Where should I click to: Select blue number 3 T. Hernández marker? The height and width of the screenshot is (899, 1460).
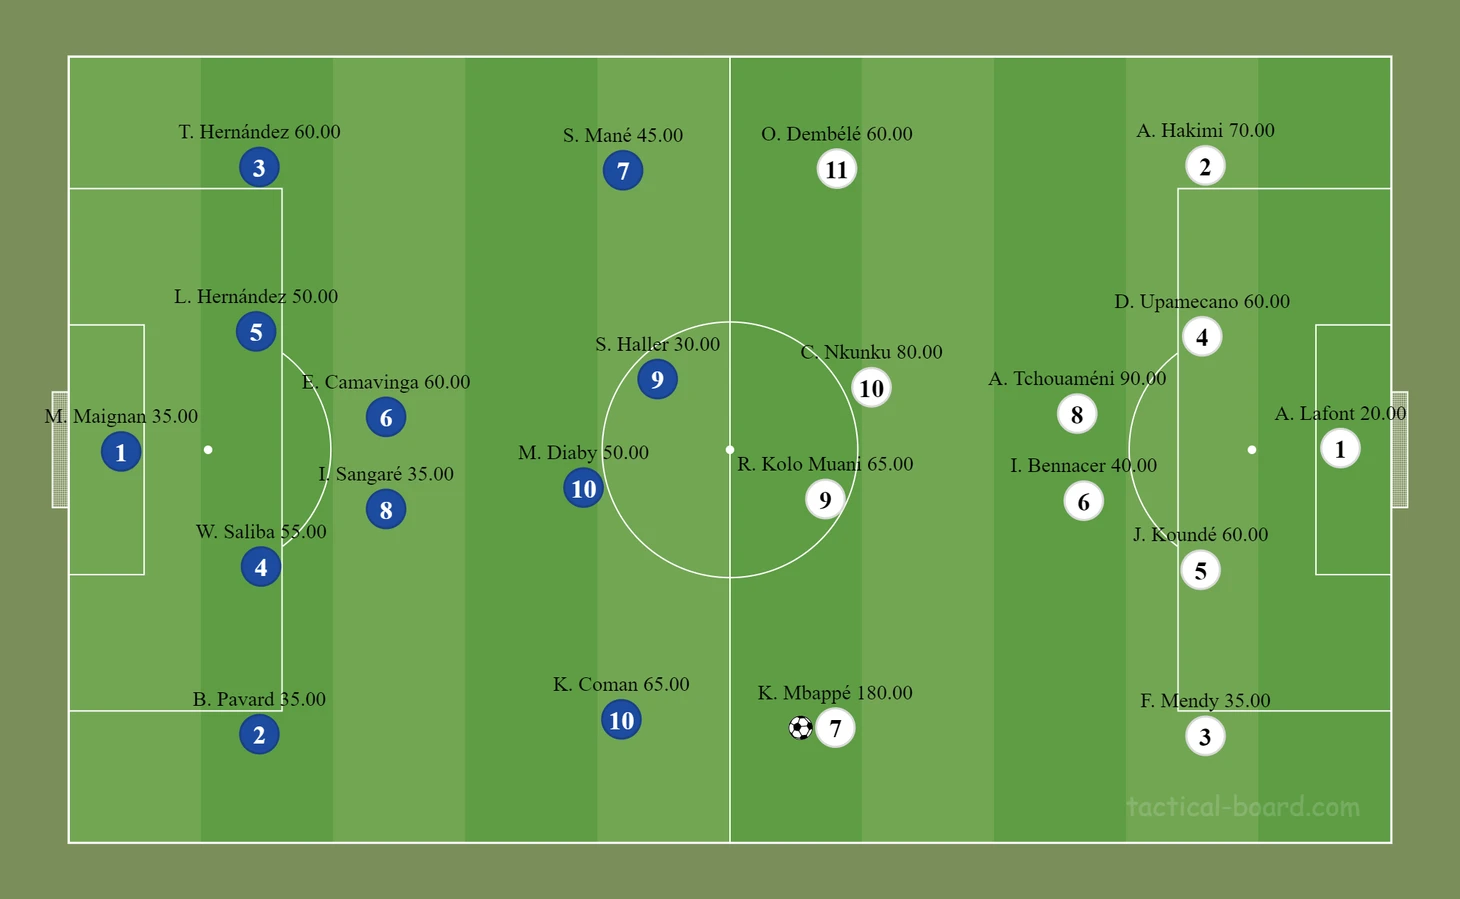(259, 167)
